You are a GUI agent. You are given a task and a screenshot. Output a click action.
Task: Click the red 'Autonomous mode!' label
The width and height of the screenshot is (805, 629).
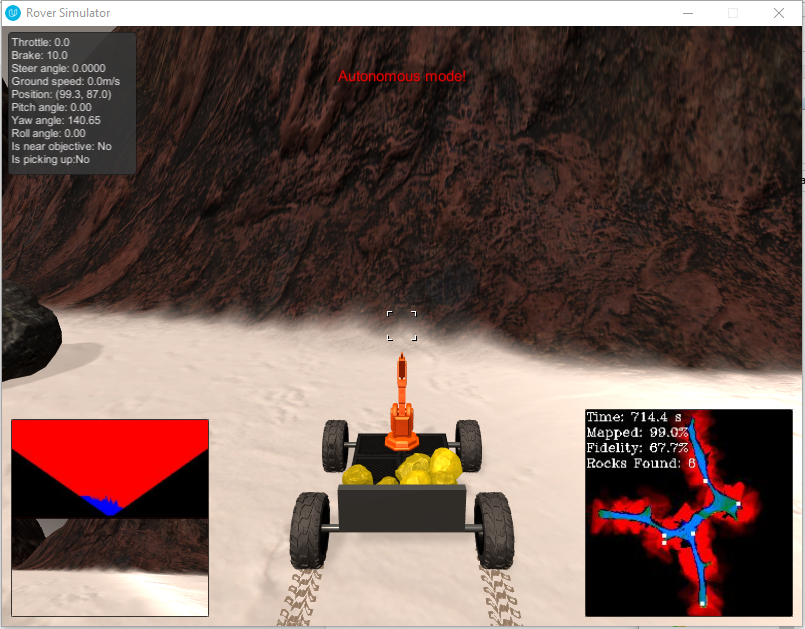pyautogui.click(x=401, y=77)
